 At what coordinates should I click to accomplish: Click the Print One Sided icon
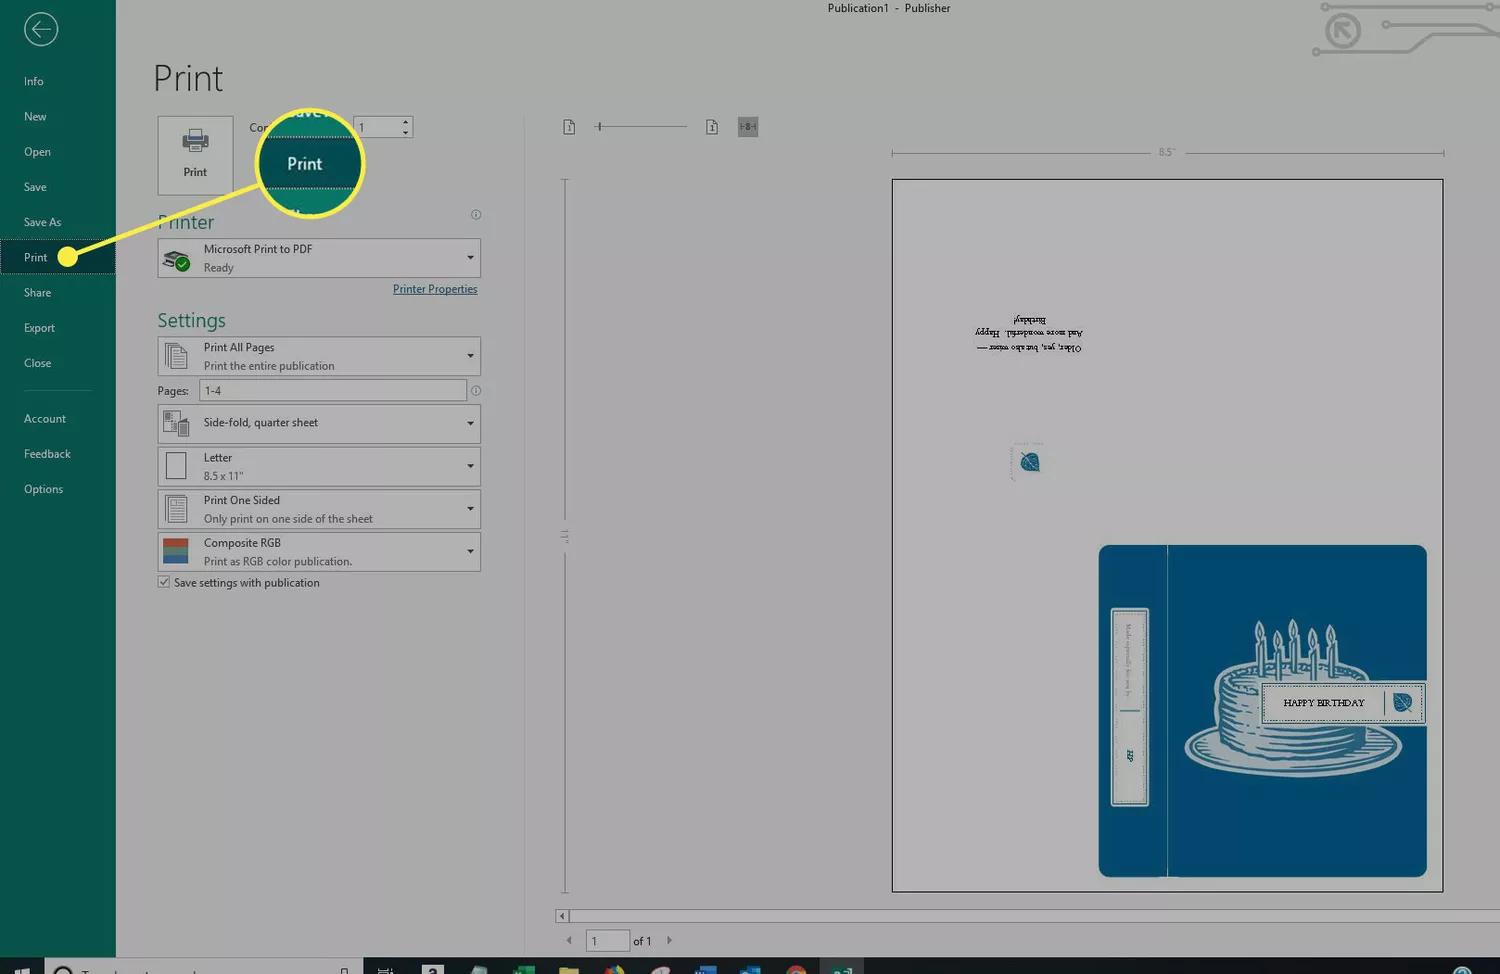coord(176,509)
